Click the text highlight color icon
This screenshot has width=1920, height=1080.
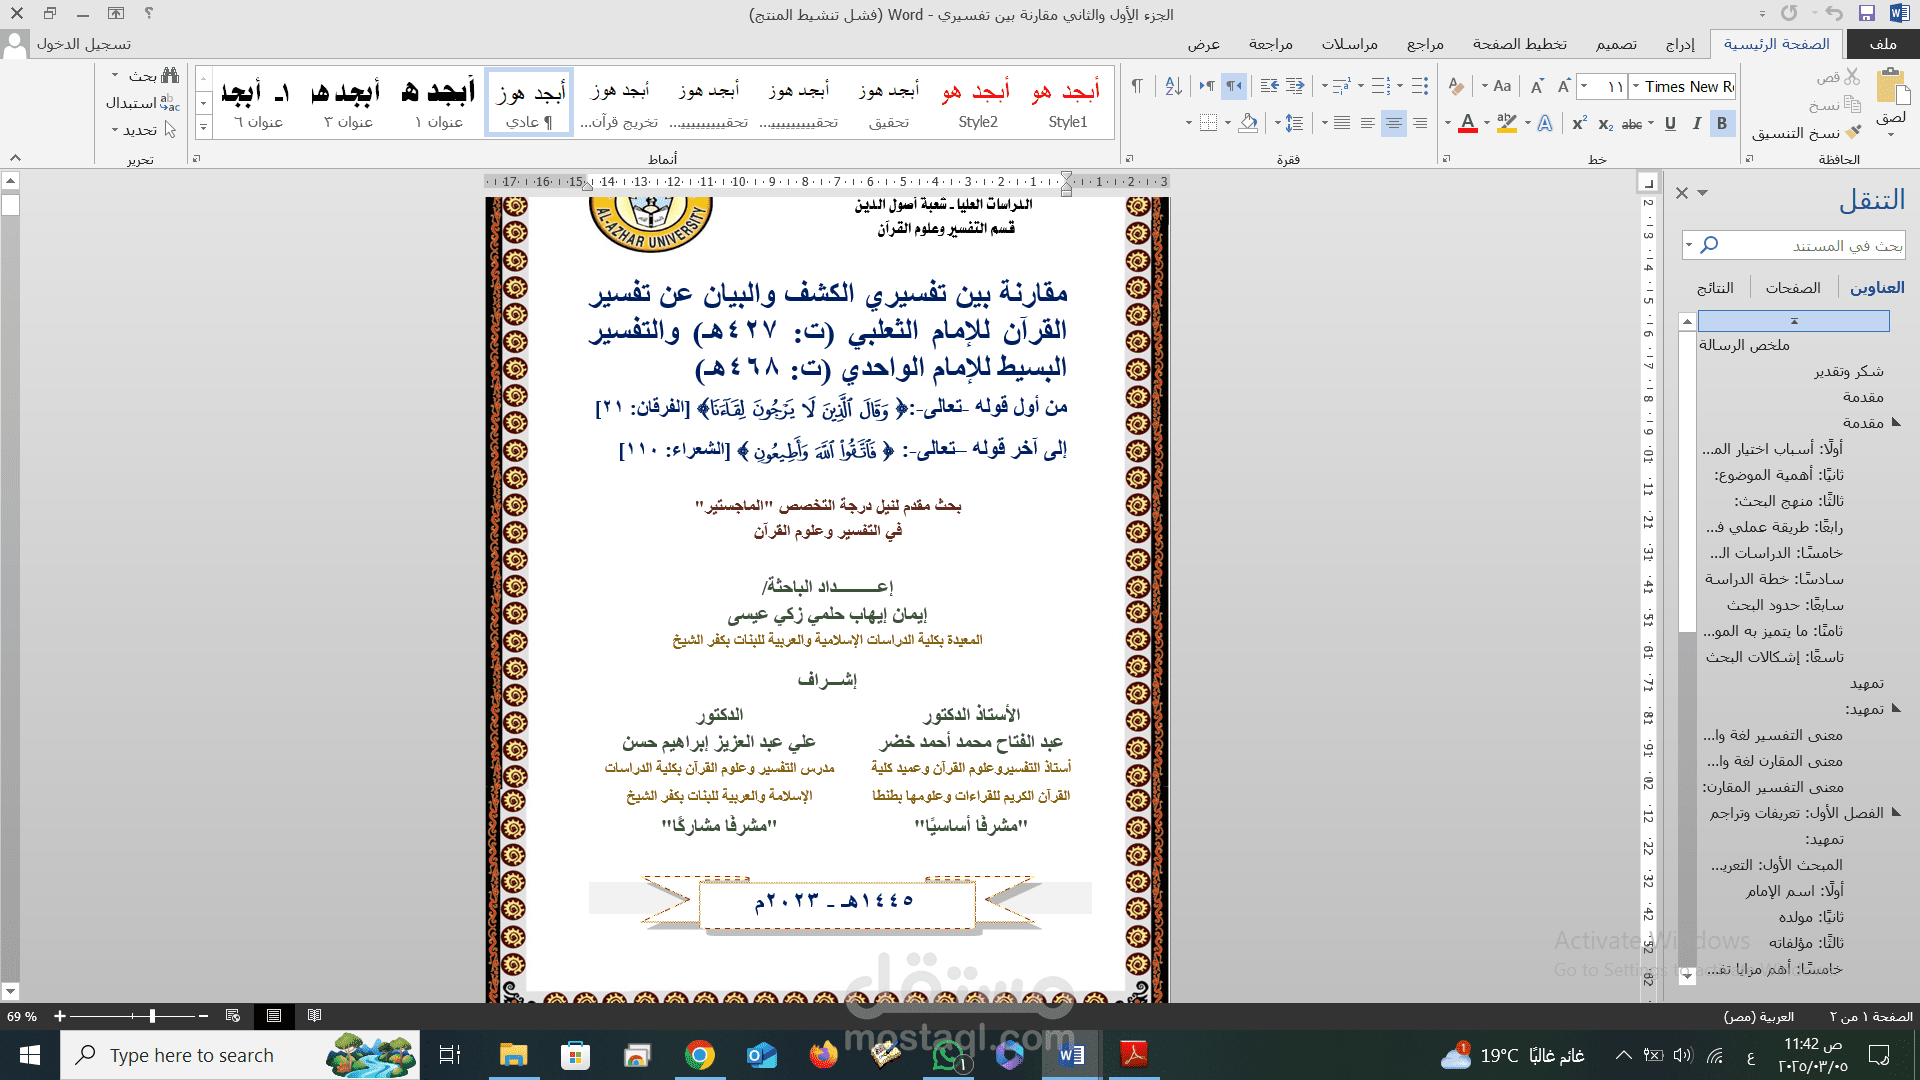tap(1507, 123)
